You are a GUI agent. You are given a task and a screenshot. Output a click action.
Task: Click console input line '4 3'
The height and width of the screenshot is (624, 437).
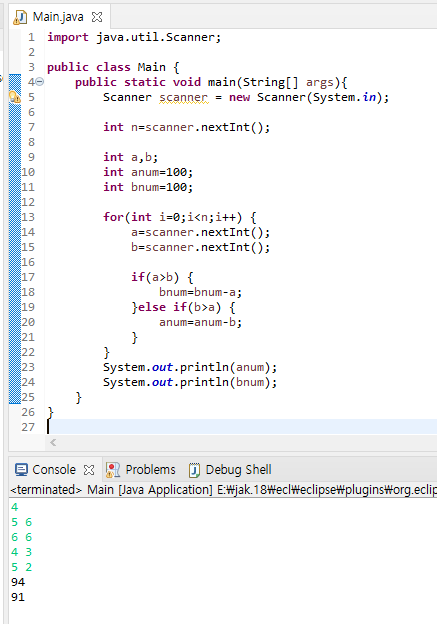[21, 552]
